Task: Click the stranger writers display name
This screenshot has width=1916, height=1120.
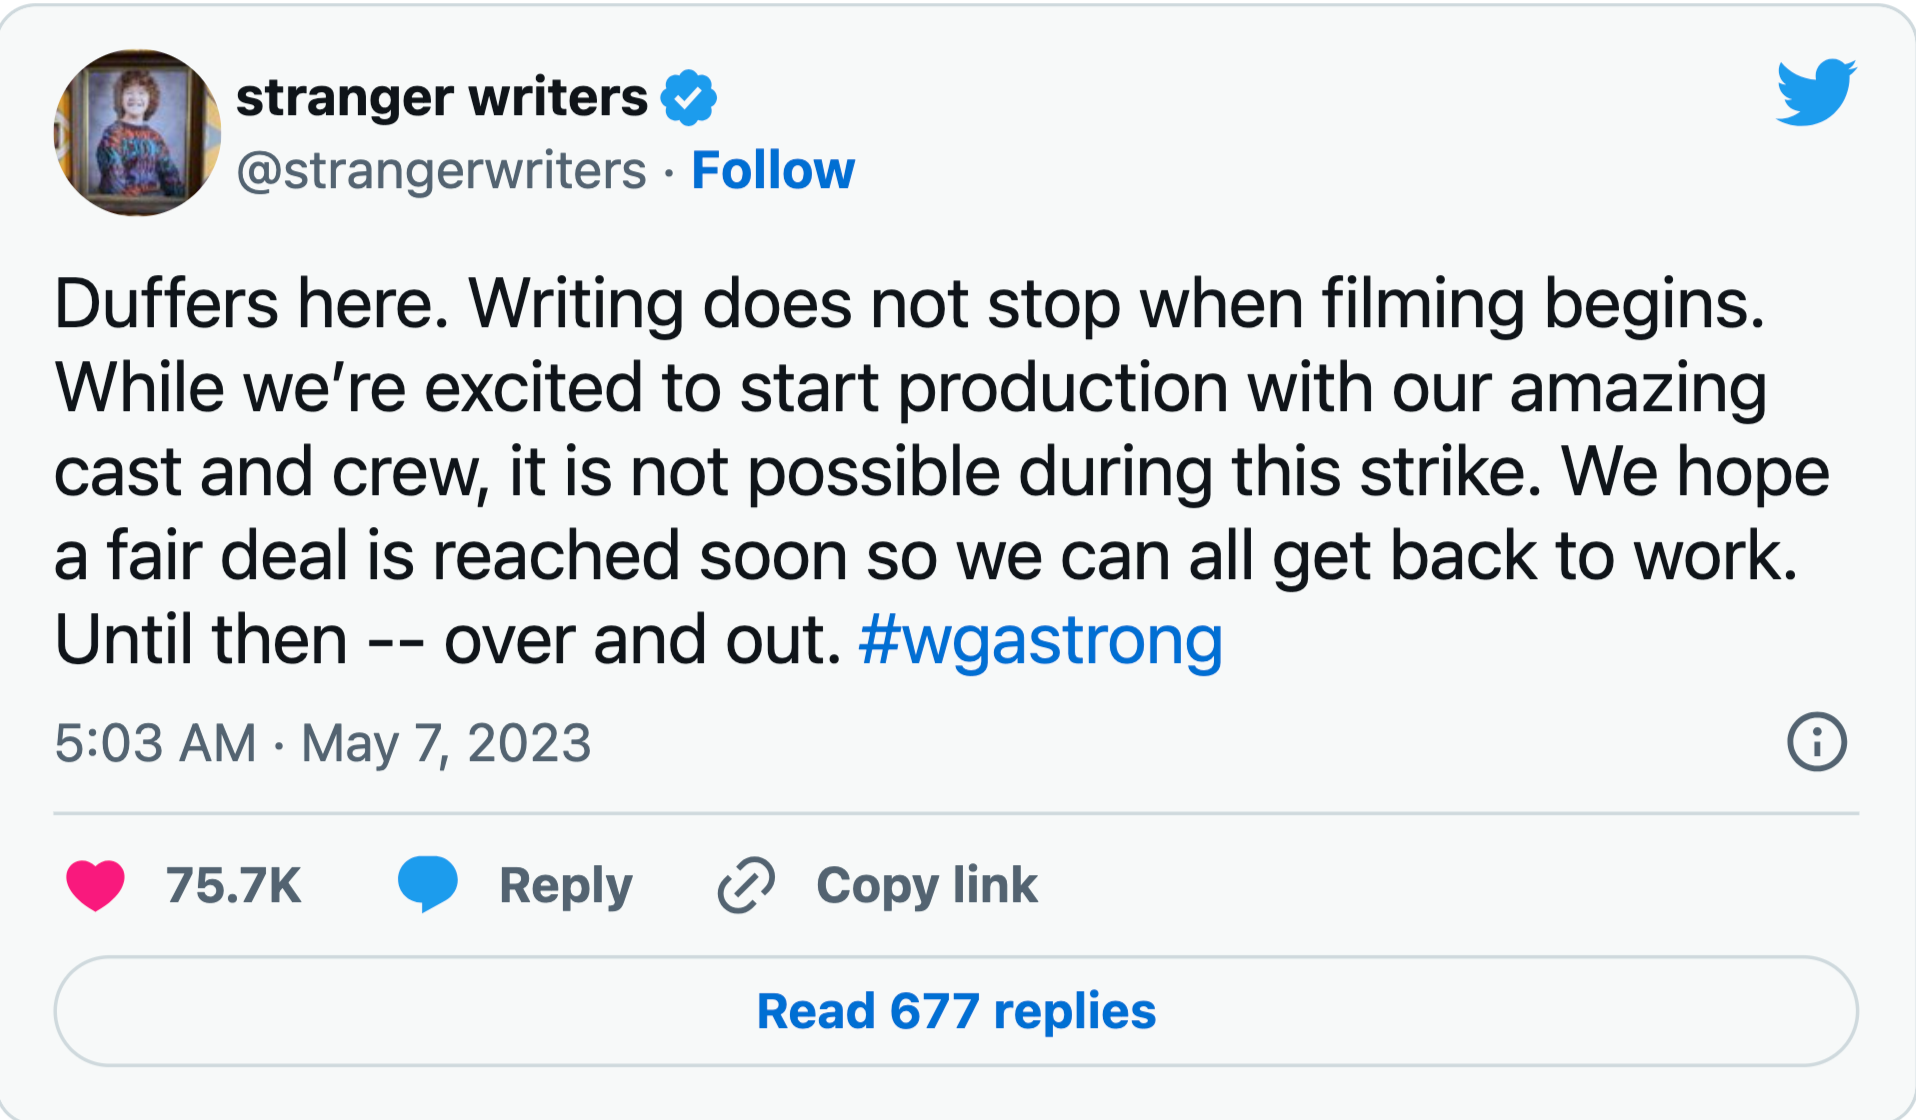Action: click(441, 98)
